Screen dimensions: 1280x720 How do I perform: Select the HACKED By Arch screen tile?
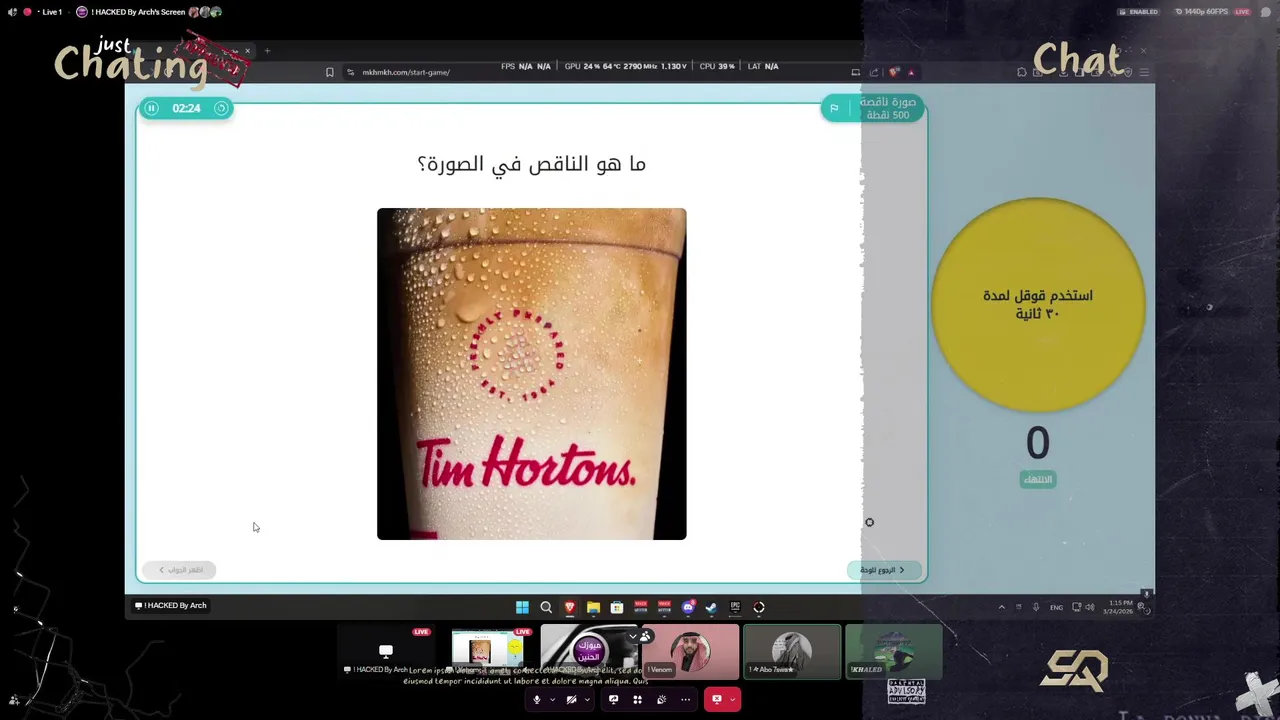pos(386,652)
